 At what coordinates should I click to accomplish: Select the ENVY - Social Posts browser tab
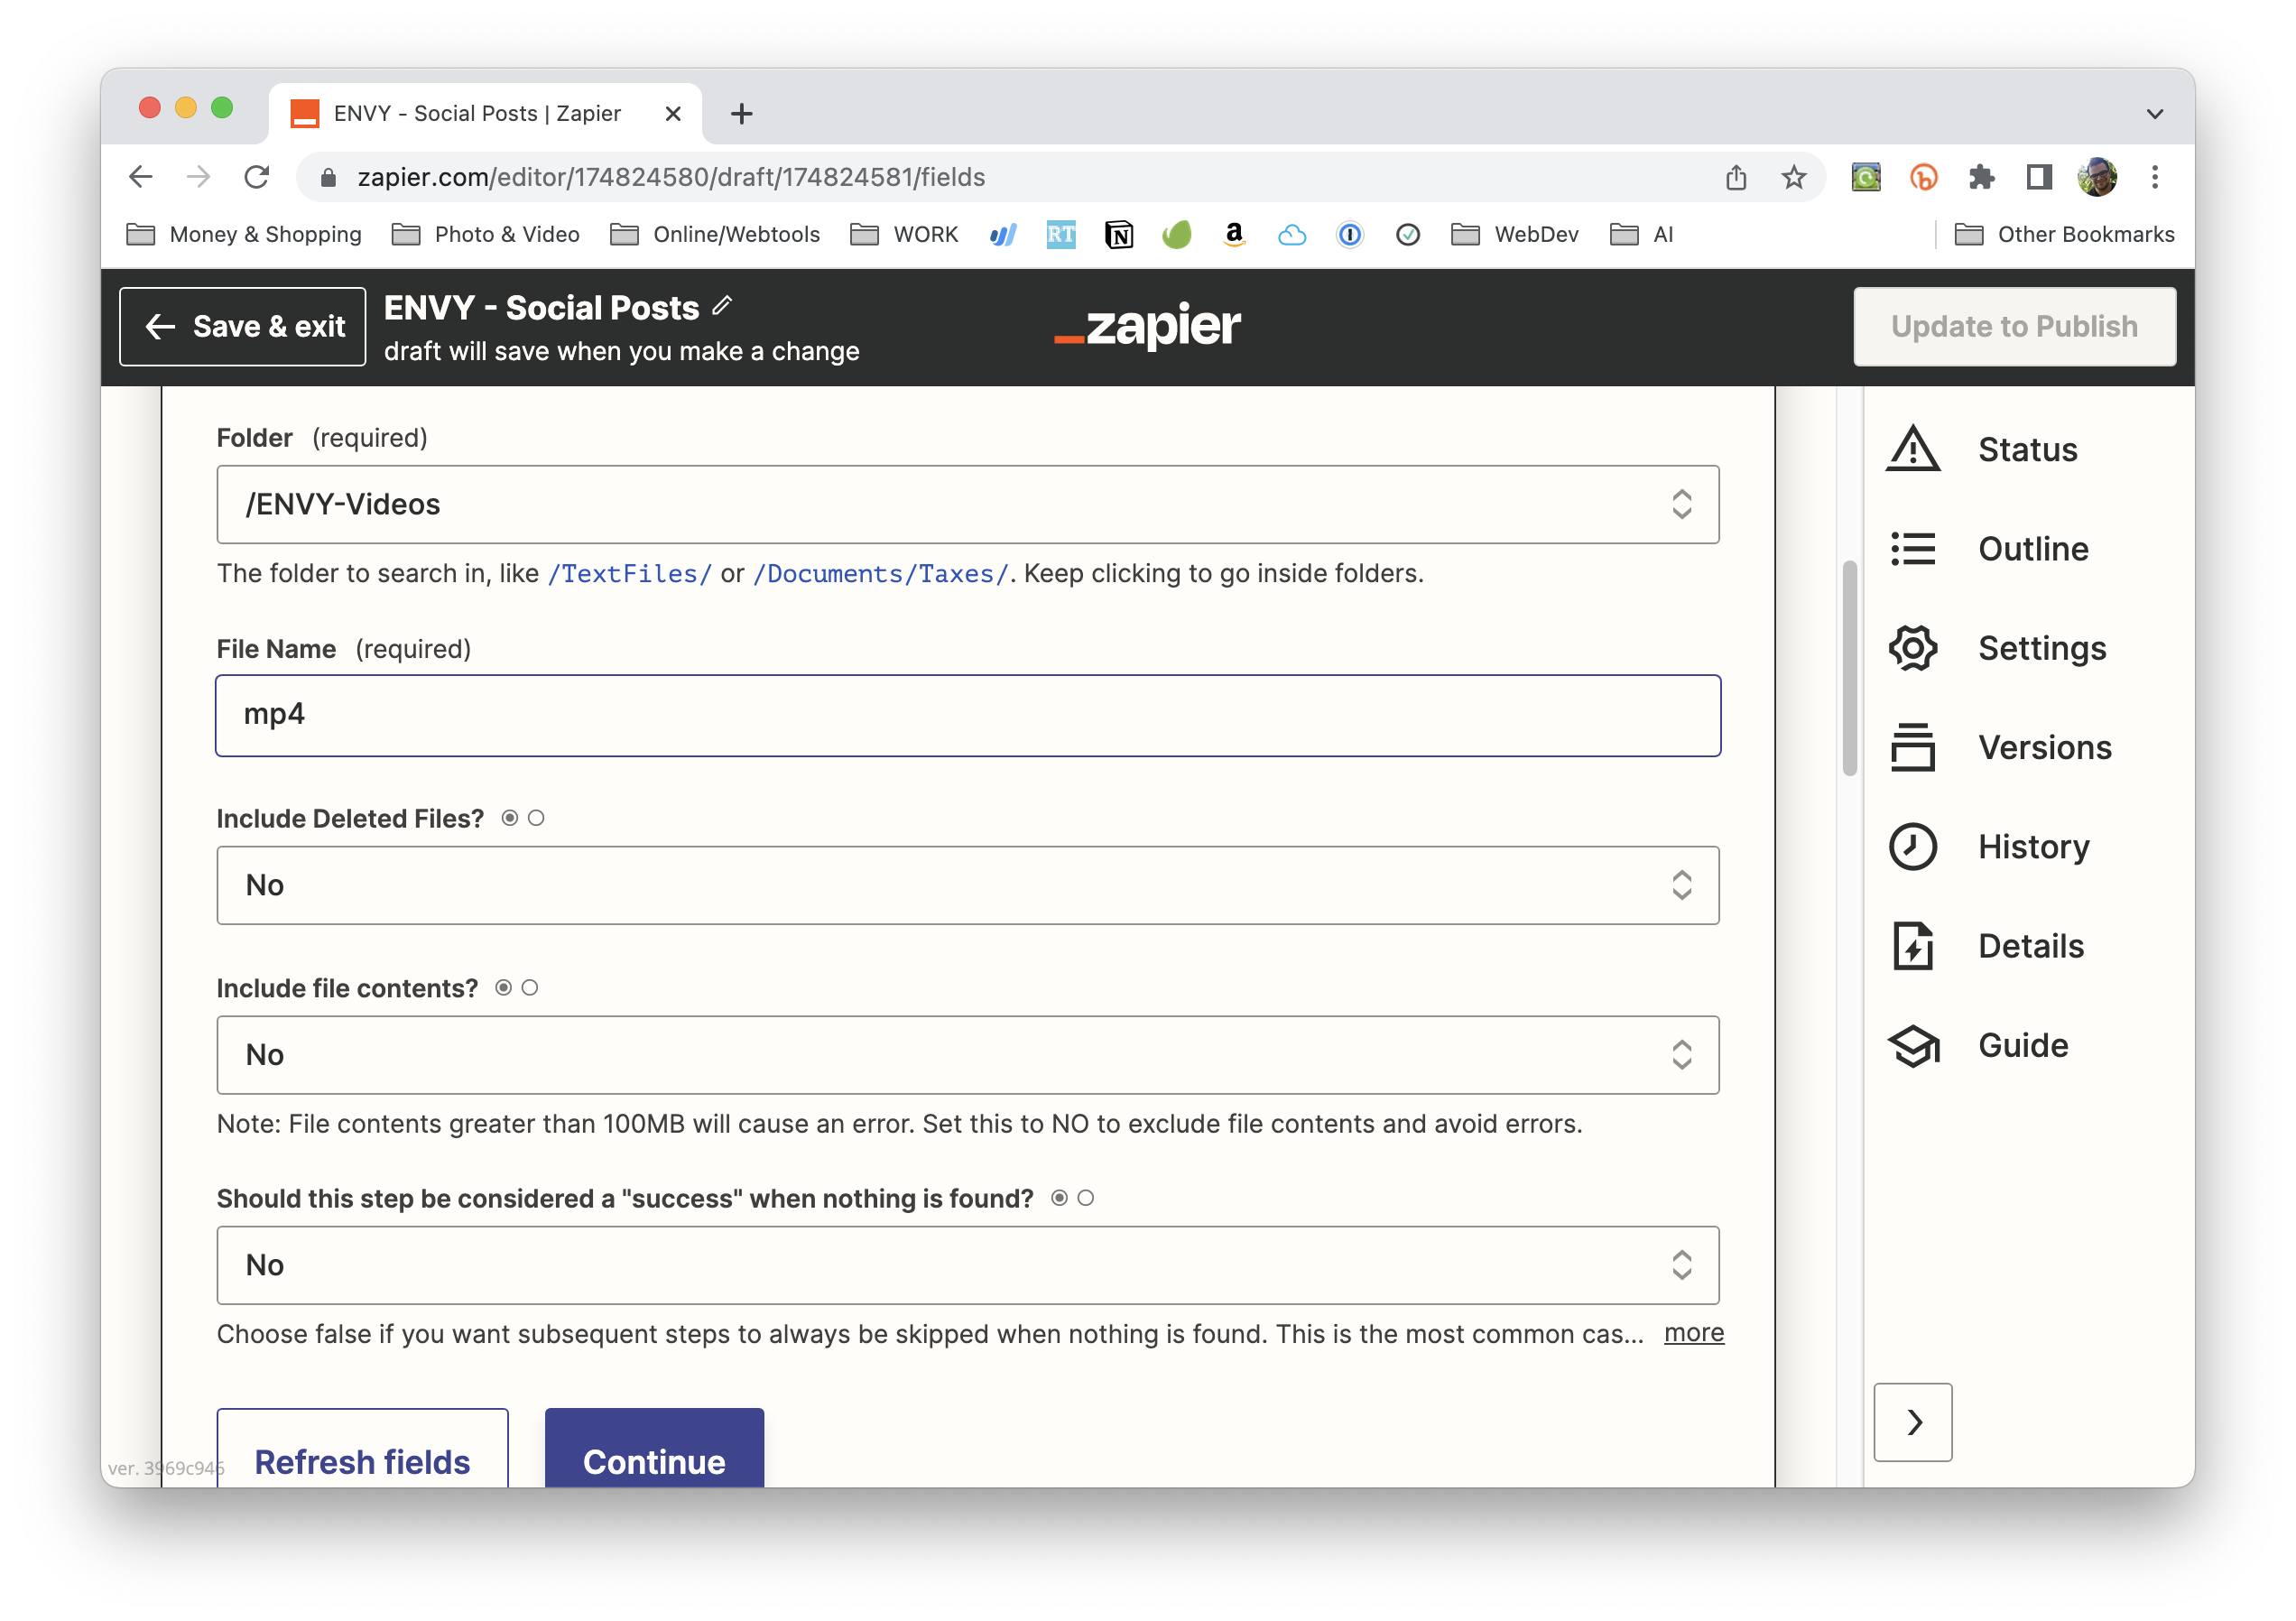tap(485, 113)
